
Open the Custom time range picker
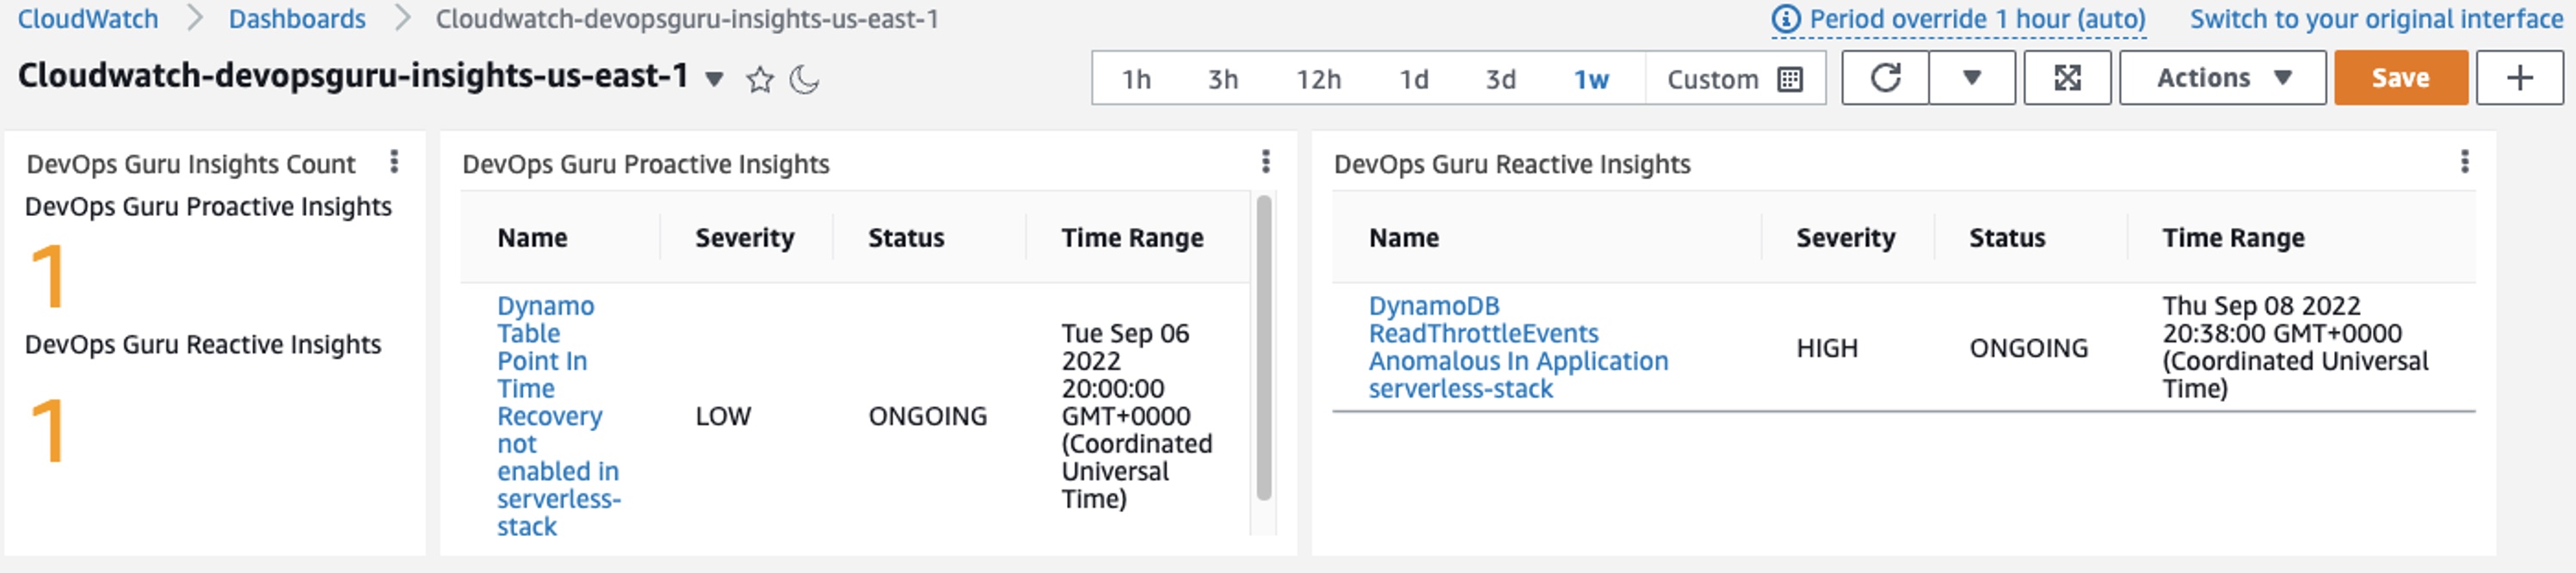pyautogui.click(x=1735, y=79)
